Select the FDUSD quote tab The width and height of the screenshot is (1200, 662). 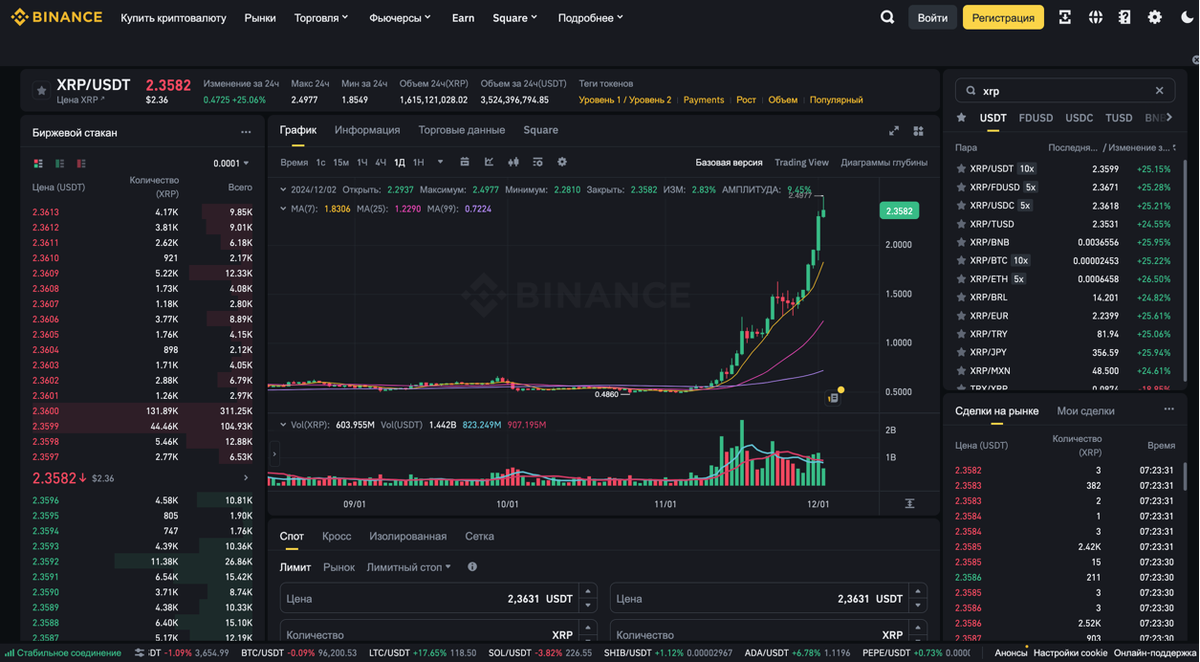tap(1036, 118)
